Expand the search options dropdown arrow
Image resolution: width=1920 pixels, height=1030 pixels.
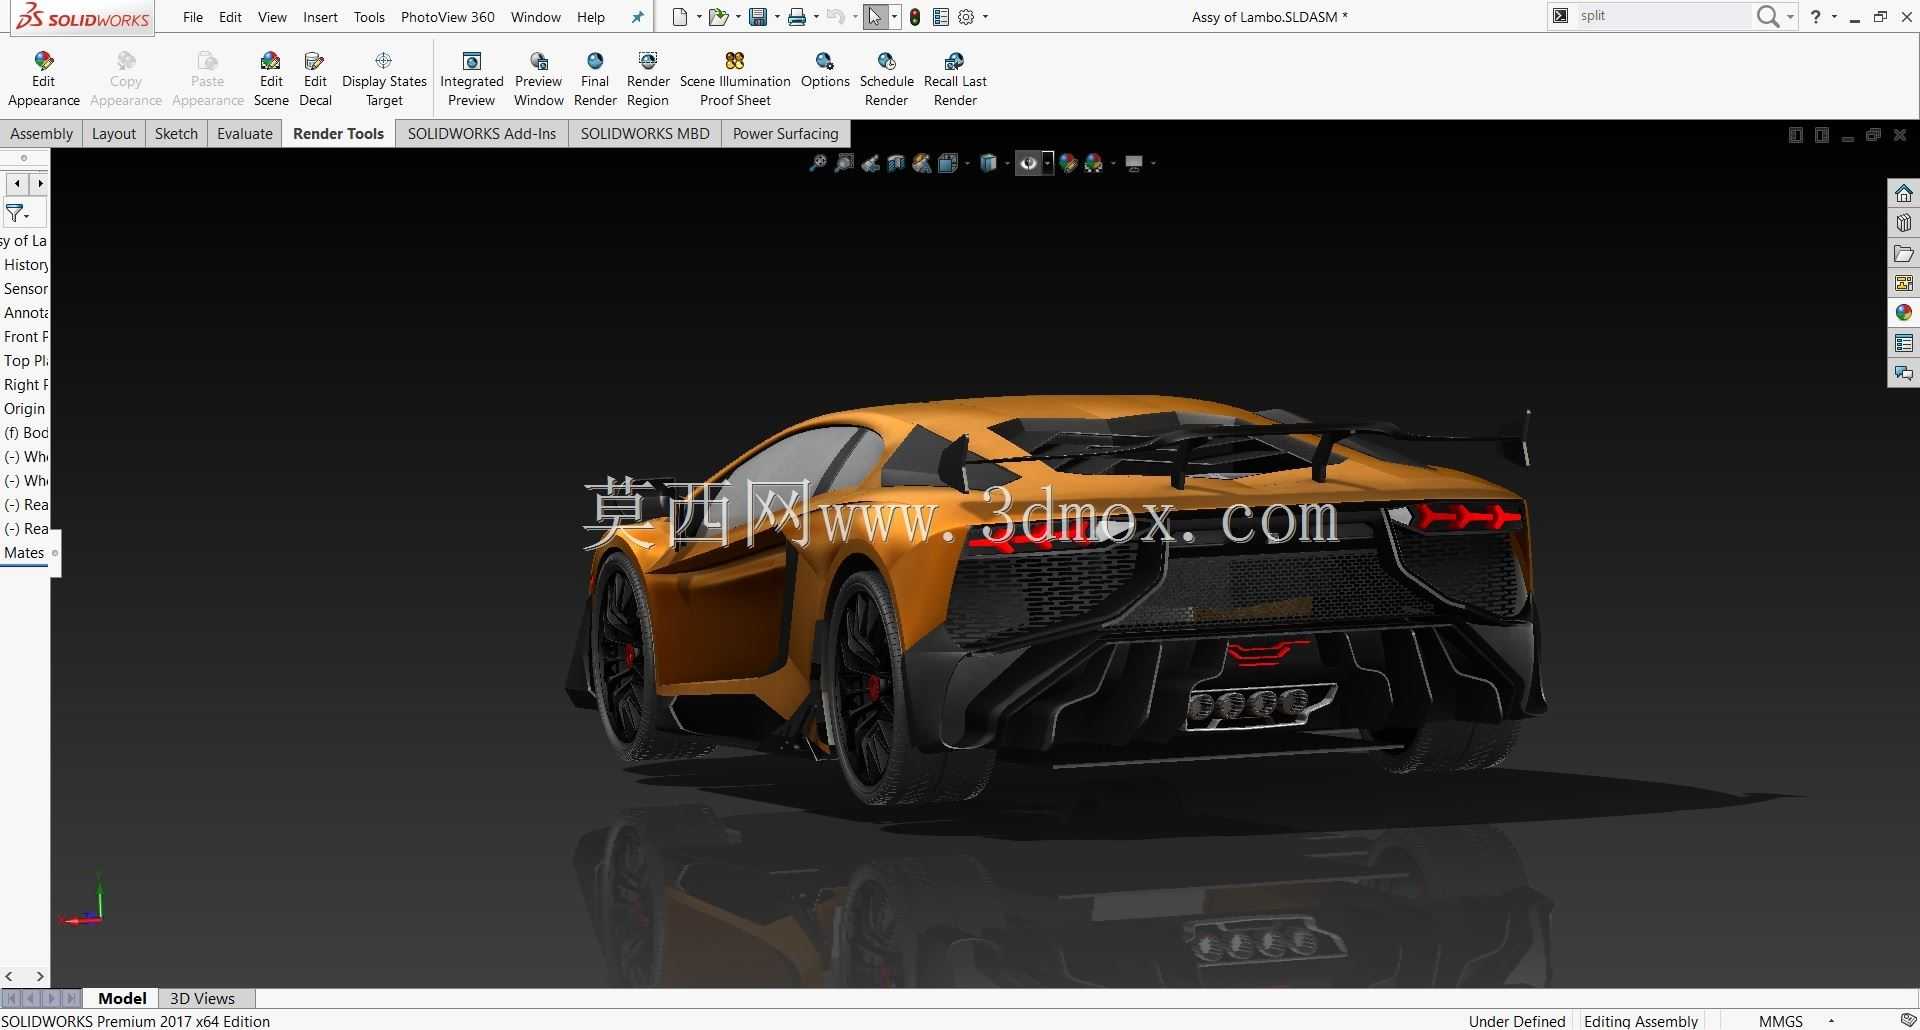tap(1790, 17)
